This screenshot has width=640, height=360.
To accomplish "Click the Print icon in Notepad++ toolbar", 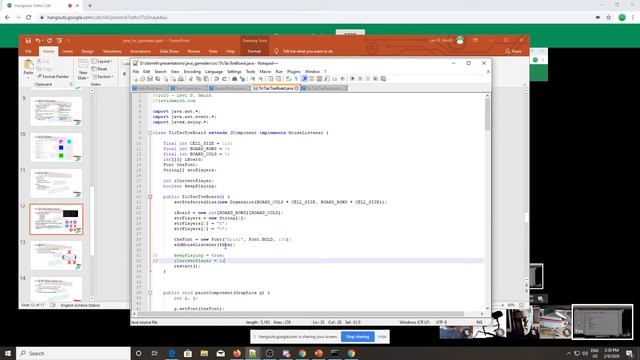I will tap(180, 79).
